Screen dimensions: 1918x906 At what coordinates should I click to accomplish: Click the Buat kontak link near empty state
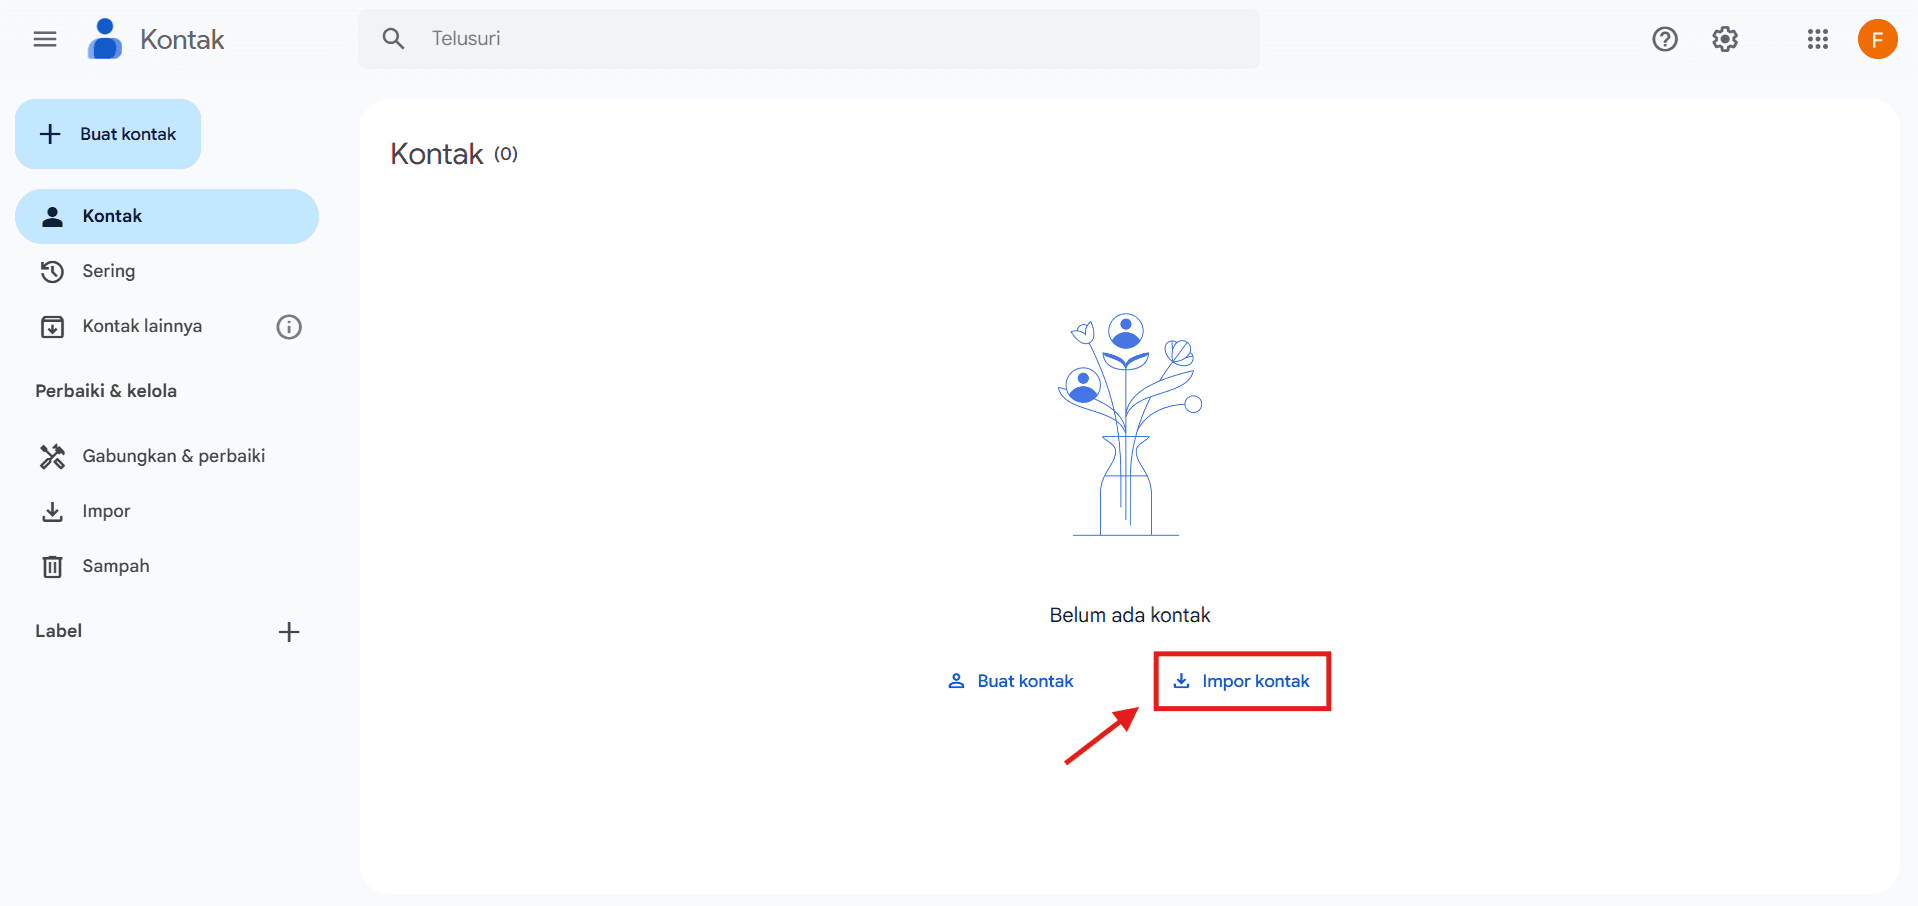(1010, 681)
